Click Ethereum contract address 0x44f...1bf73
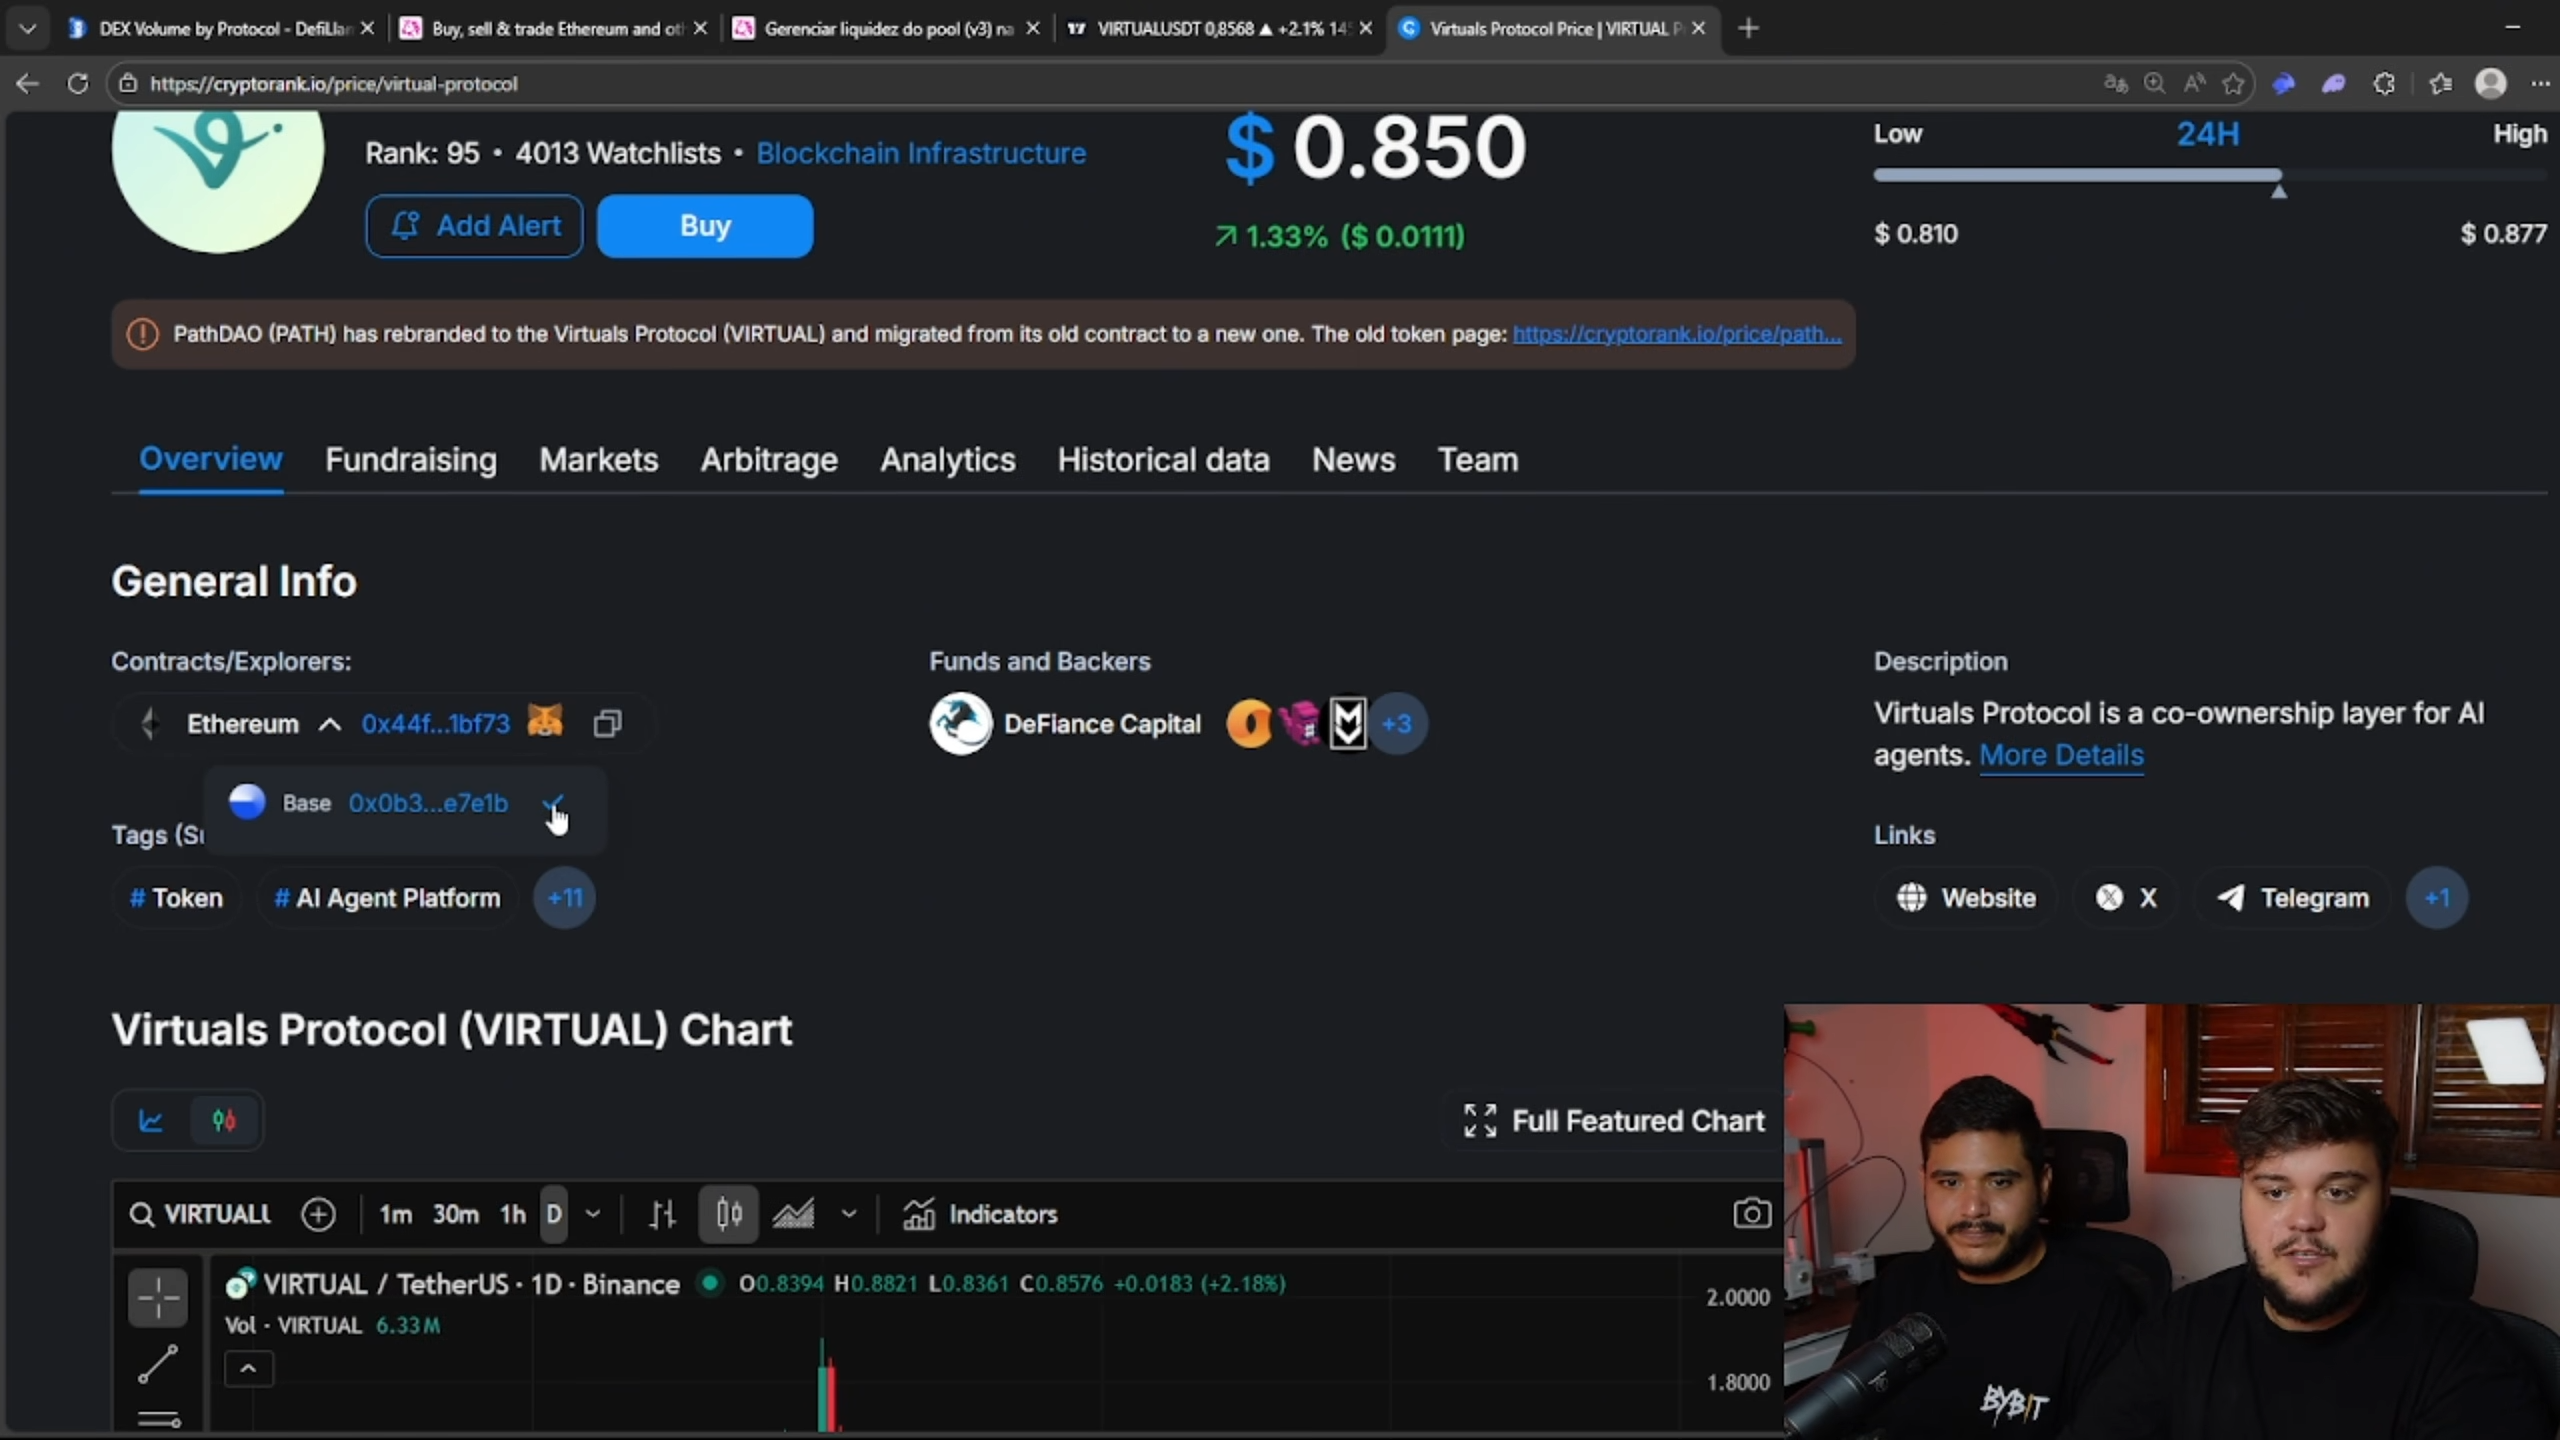Screen dimensions: 2560x1440 click(x=435, y=724)
